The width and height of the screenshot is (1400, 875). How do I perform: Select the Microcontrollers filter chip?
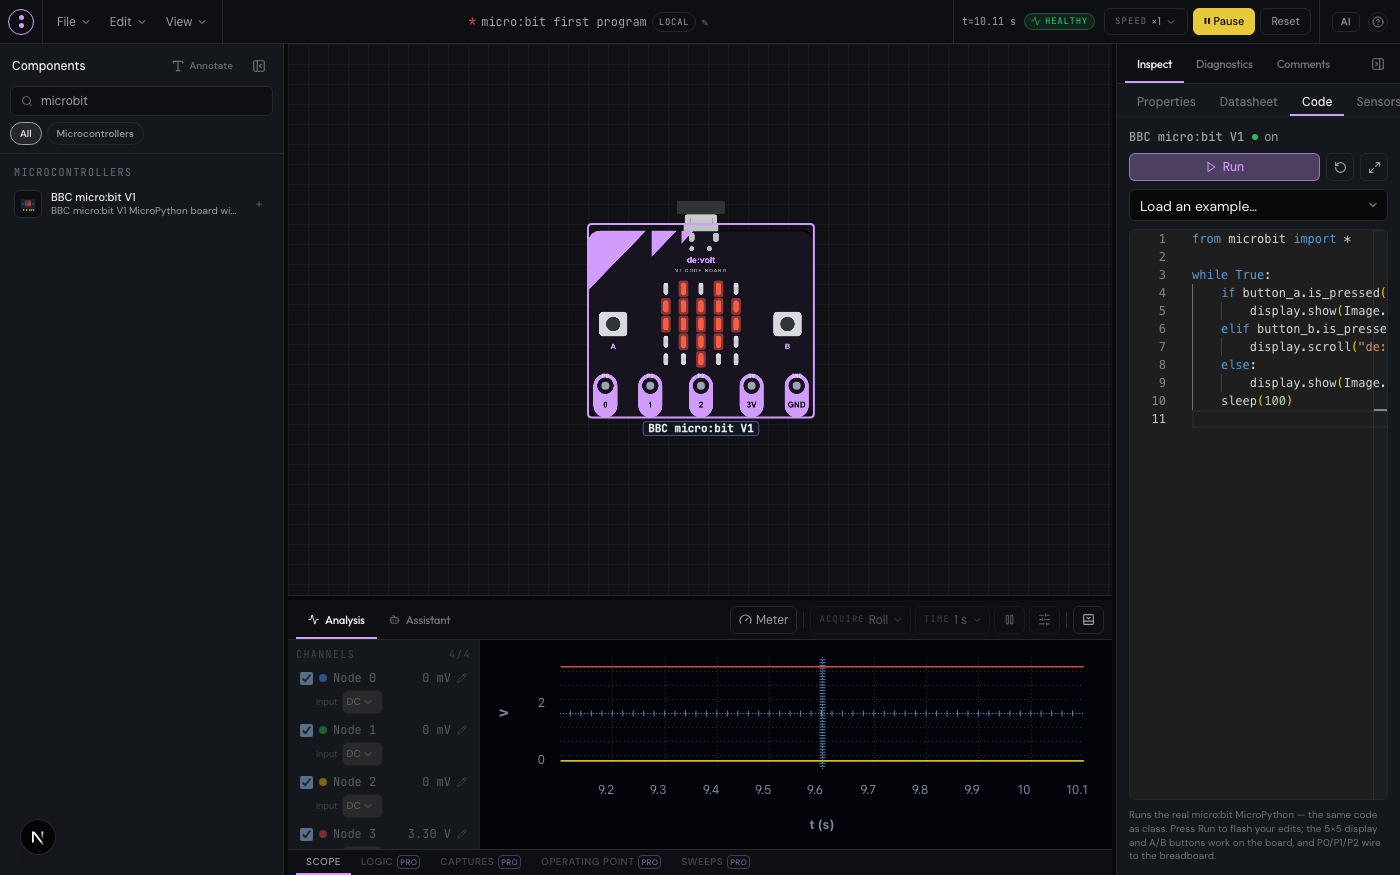95,134
